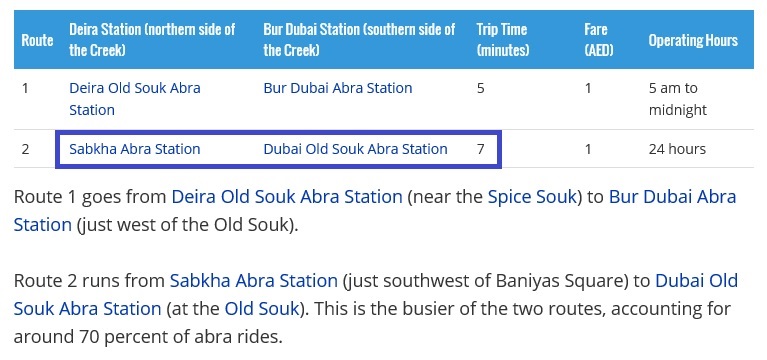Viewport: 767px width, 360px height.
Task: Open Dubai Old Souk Abra Station link in Route 2 paragraph
Action: (x=376, y=294)
